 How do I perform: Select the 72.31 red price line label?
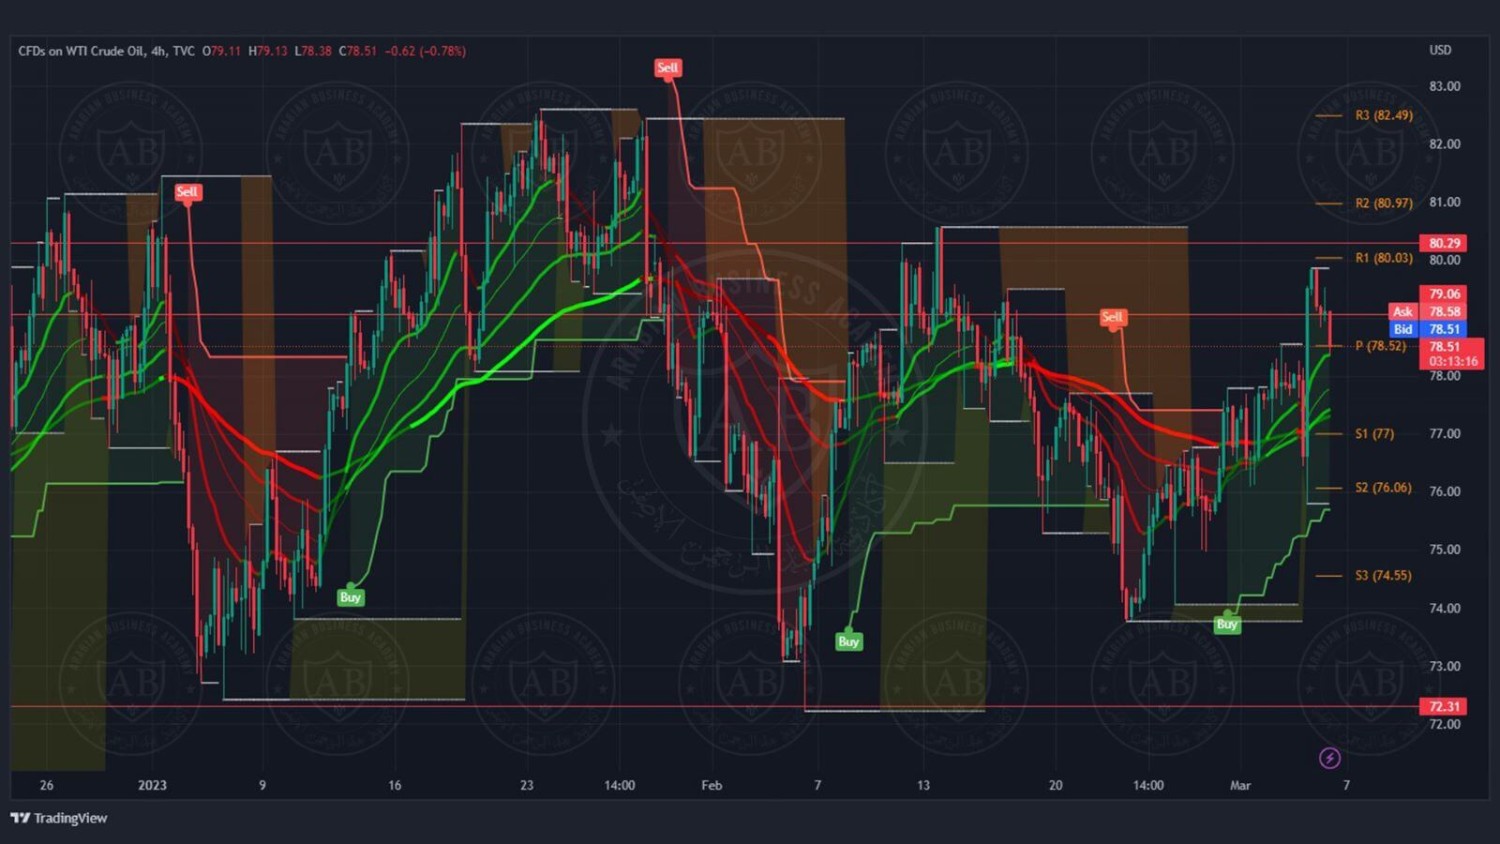click(x=1444, y=706)
